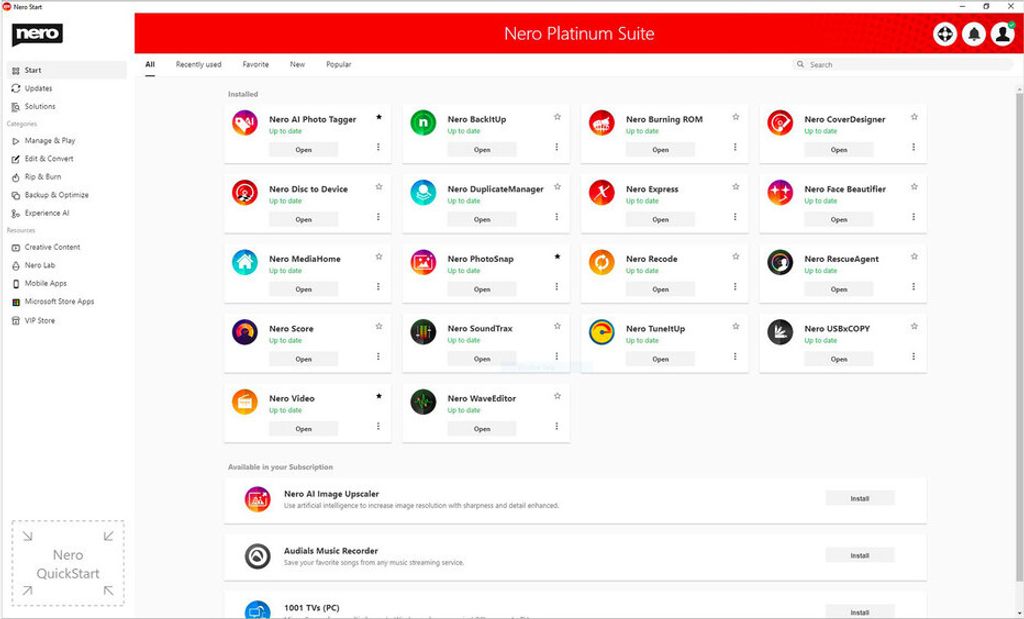The width and height of the screenshot is (1024, 619).
Task: Click the Nero MediaHome house icon
Action: tap(245, 262)
